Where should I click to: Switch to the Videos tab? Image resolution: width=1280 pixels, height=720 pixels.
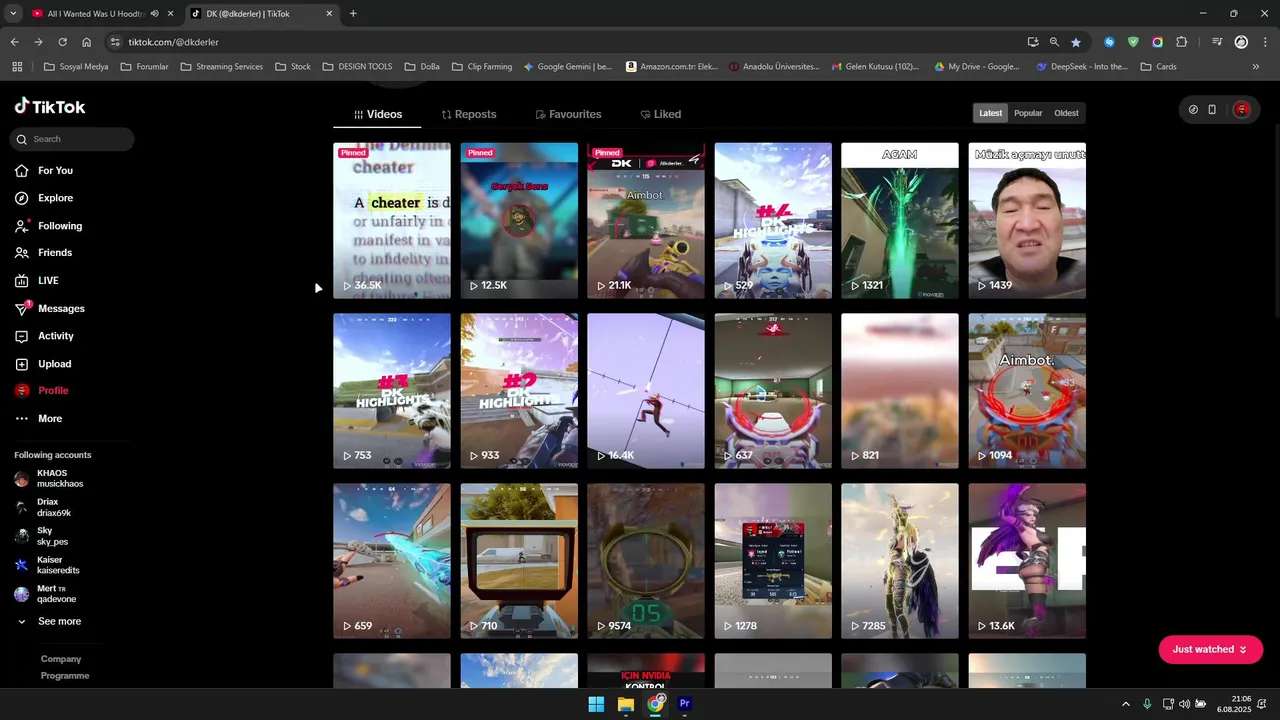point(377,115)
